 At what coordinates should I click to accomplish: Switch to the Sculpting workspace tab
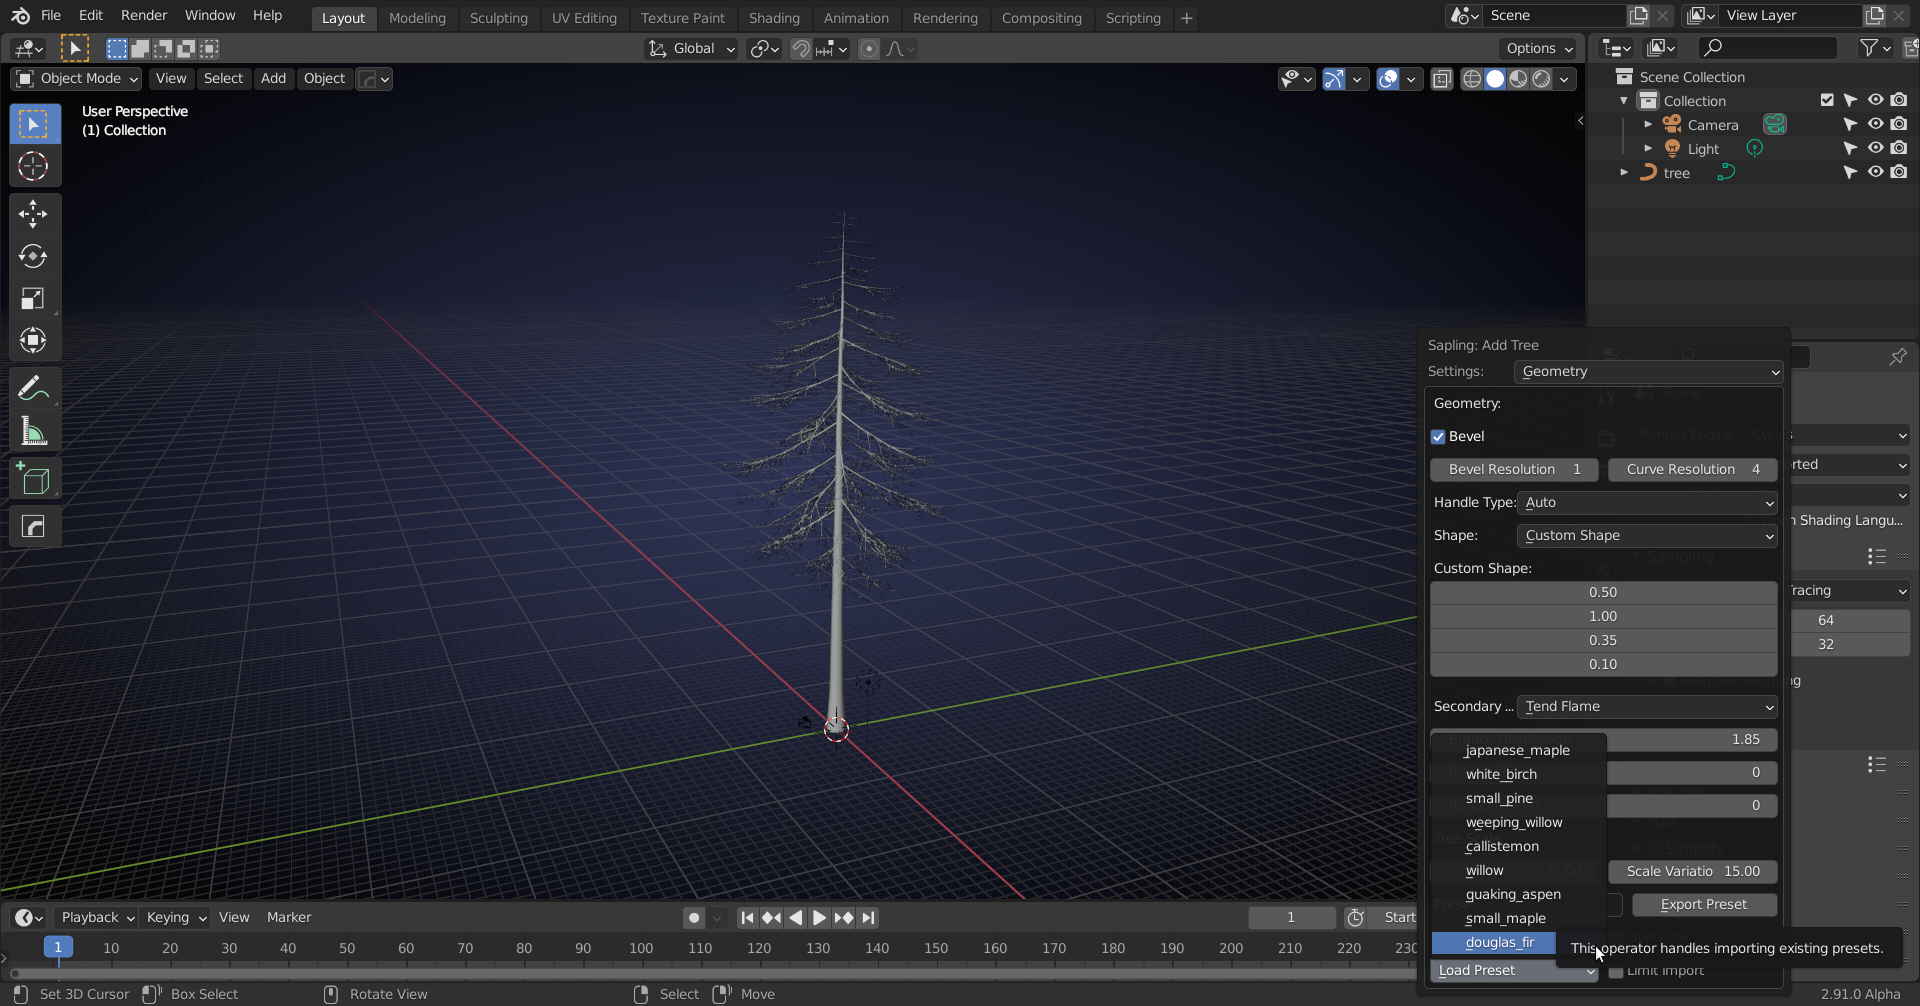(498, 18)
